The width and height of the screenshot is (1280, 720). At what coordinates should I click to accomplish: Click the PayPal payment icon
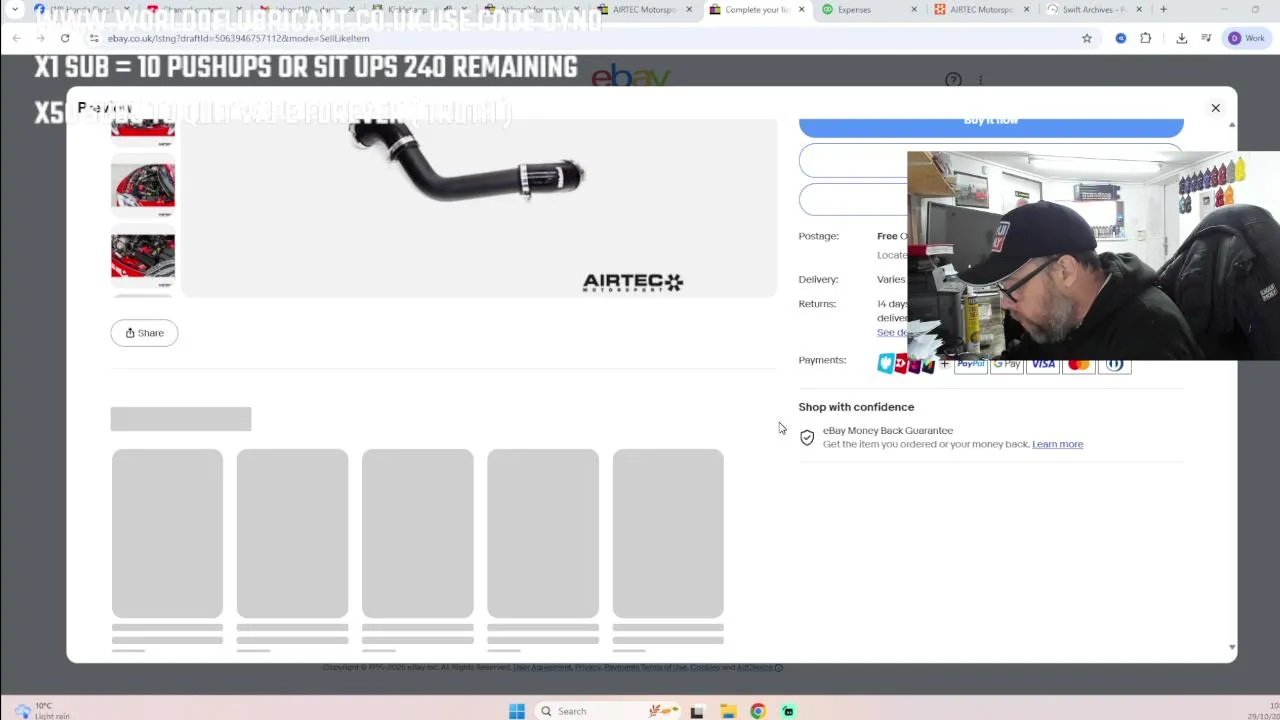tap(970, 364)
